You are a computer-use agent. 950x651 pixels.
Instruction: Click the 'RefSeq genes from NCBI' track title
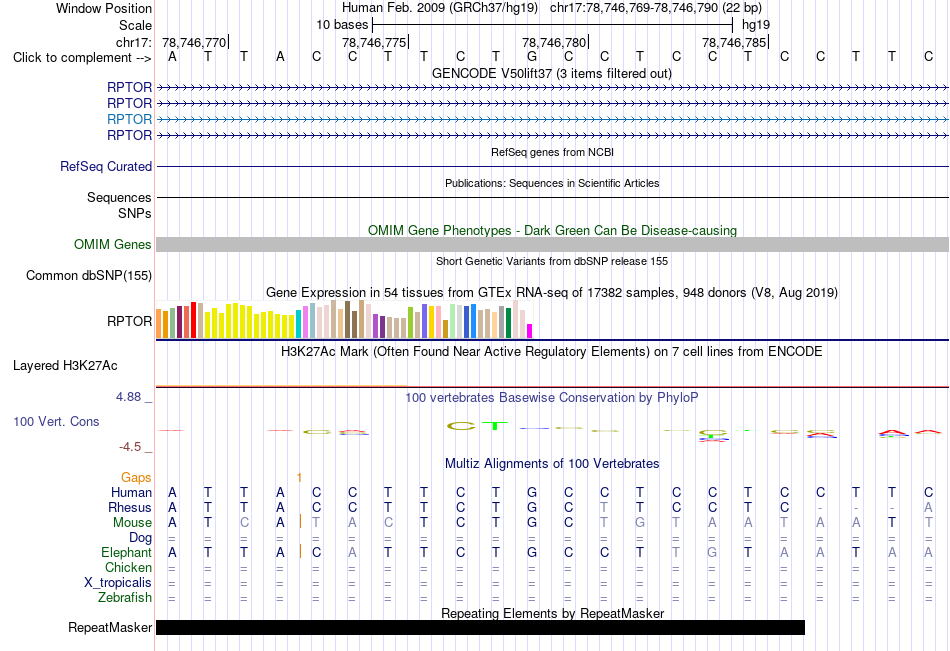point(552,152)
